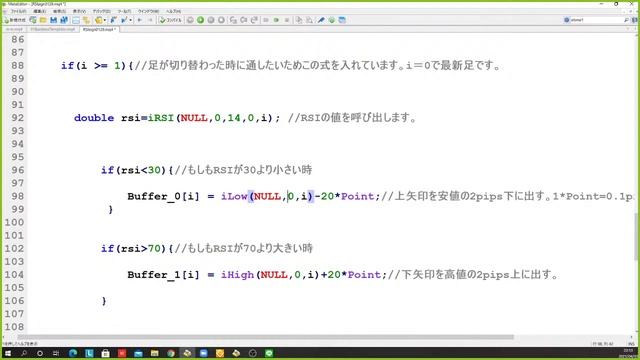This screenshot has width=640, height=360.
Task: Click the vertical scrollbar thumb of editor
Action: click(635, 236)
